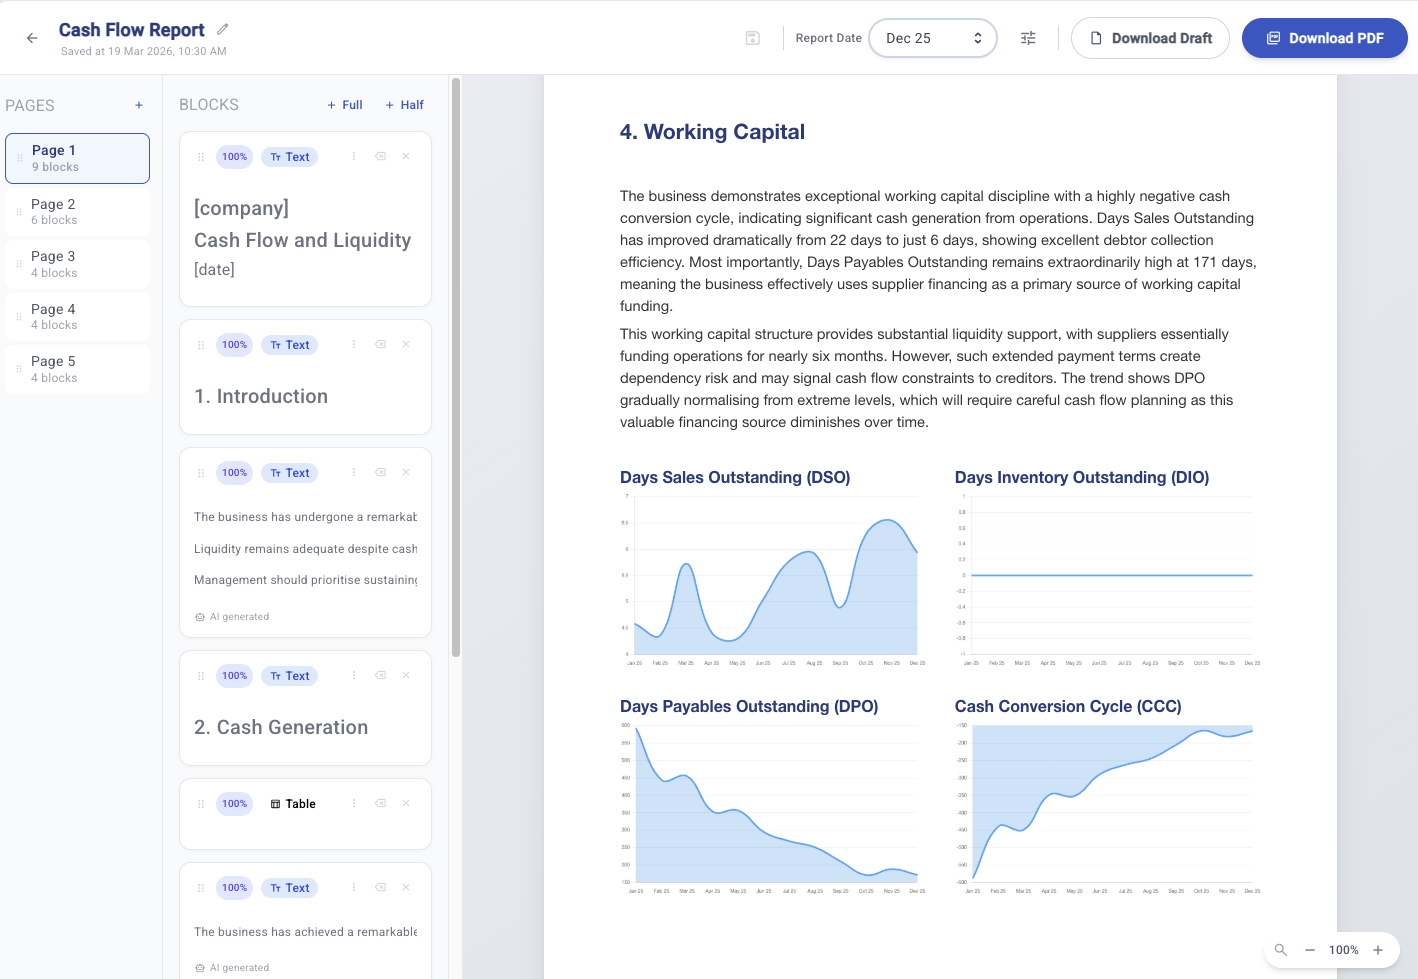The height and width of the screenshot is (979, 1418).
Task: Remove the [company] title block with X
Action: point(406,156)
